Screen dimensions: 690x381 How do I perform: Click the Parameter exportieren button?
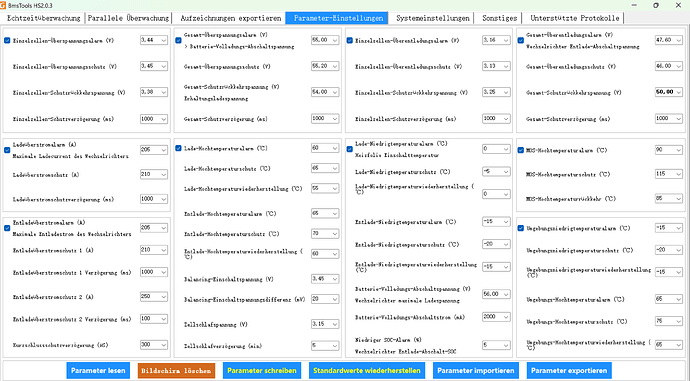[569, 370]
